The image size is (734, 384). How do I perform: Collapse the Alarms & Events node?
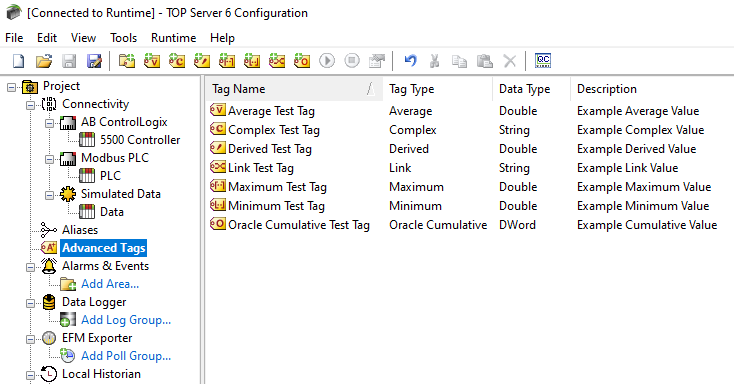pos(30,267)
